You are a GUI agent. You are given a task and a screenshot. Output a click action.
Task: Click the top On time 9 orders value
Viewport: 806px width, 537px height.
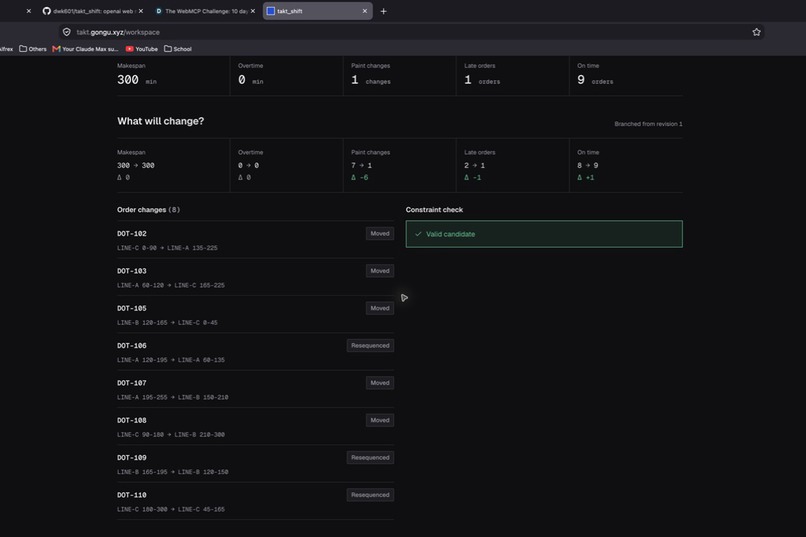click(595, 80)
